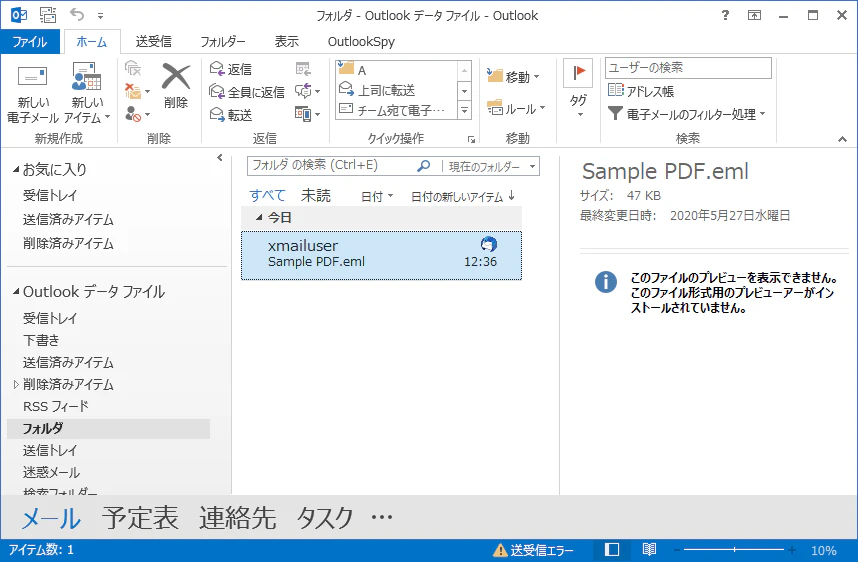Toggle sort order 日付の新しいアイテム
The height and width of the screenshot is (562, 858).
463,196
